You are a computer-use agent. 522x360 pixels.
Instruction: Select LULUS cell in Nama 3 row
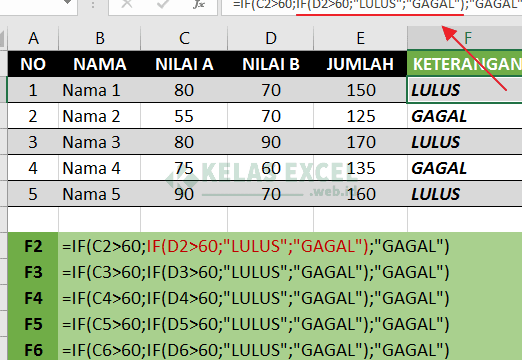(465, 142)
